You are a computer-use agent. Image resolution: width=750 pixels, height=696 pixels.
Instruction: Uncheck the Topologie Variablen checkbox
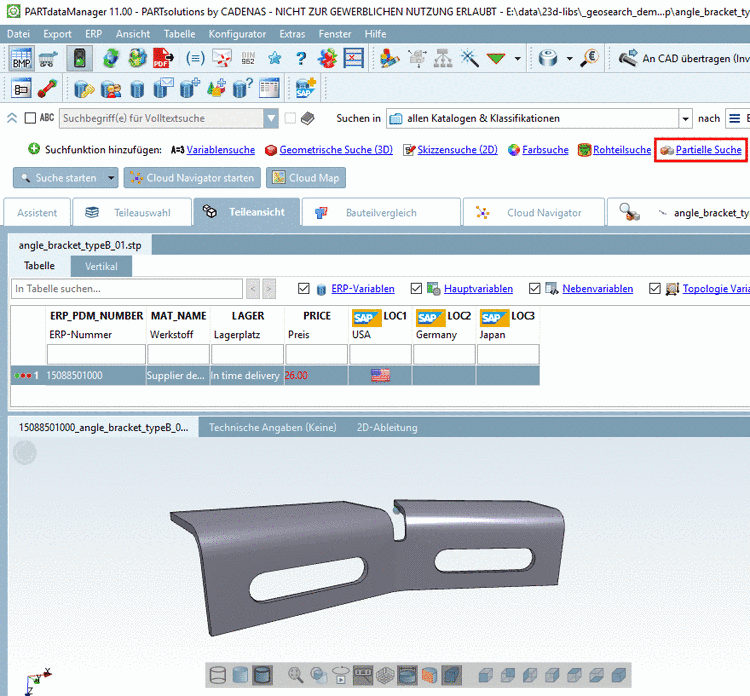pos(655,288)
